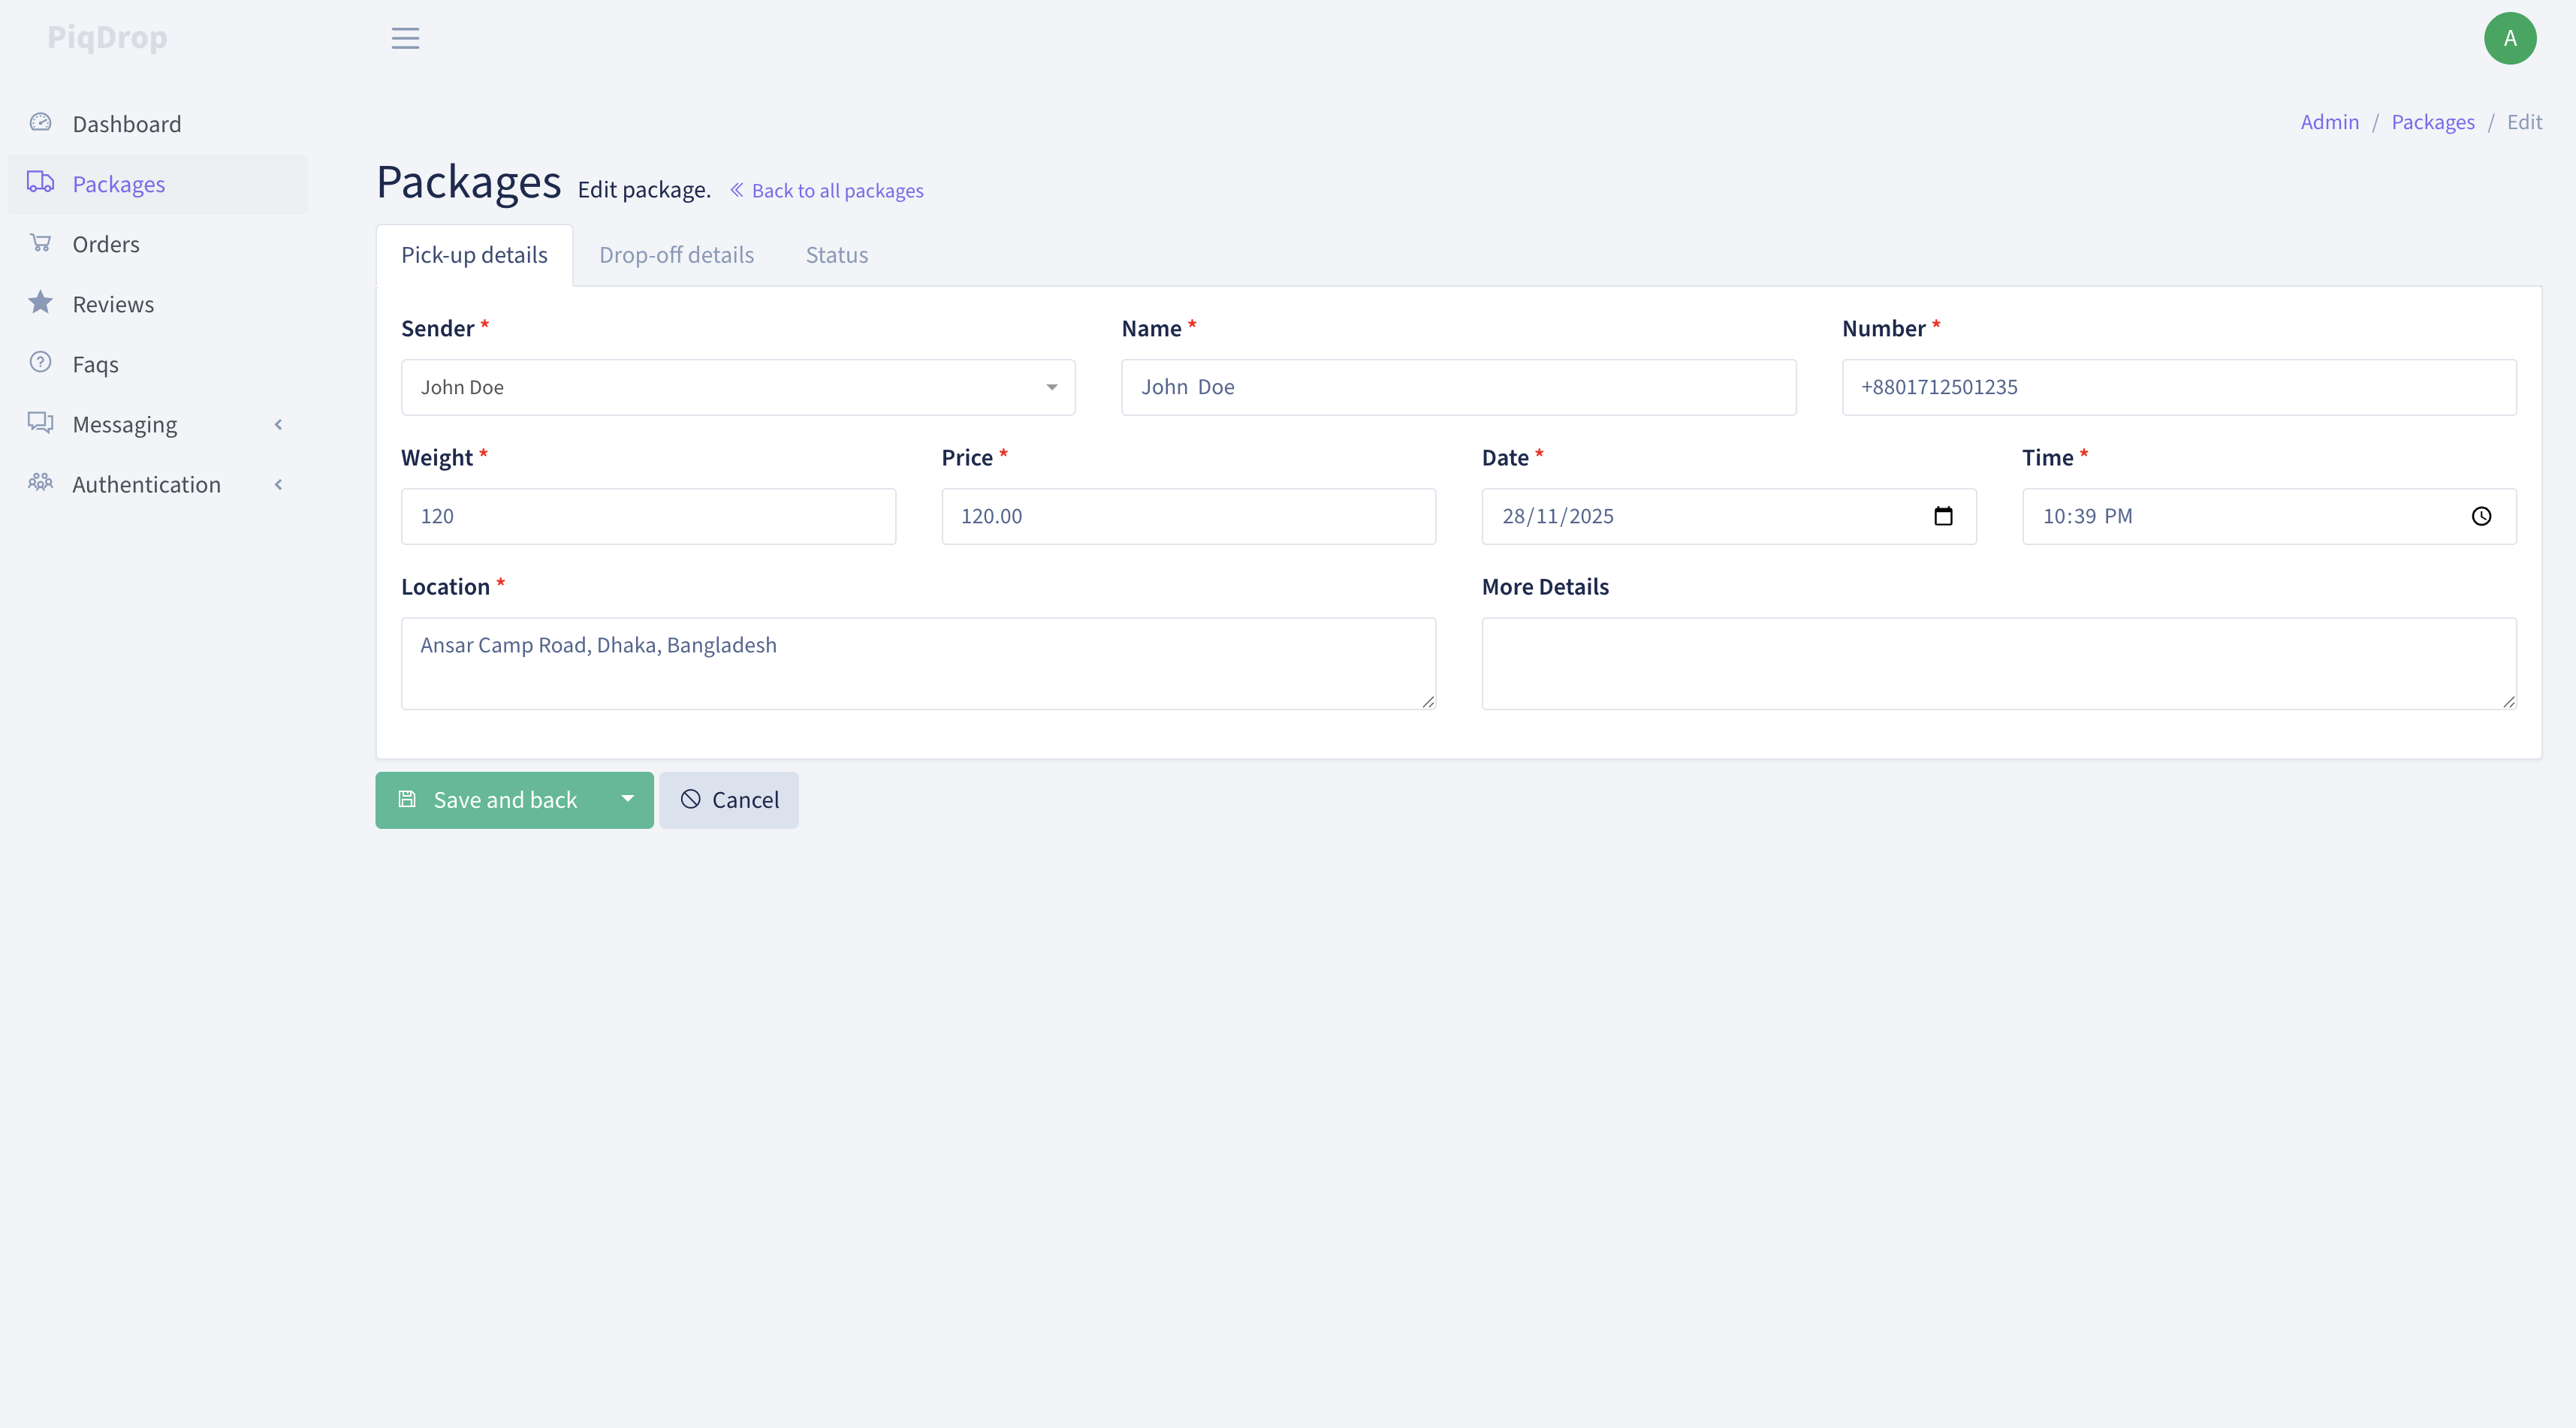Click the Cancel button
Viewport: 2576px width, 1428px height.
[729, 799]
